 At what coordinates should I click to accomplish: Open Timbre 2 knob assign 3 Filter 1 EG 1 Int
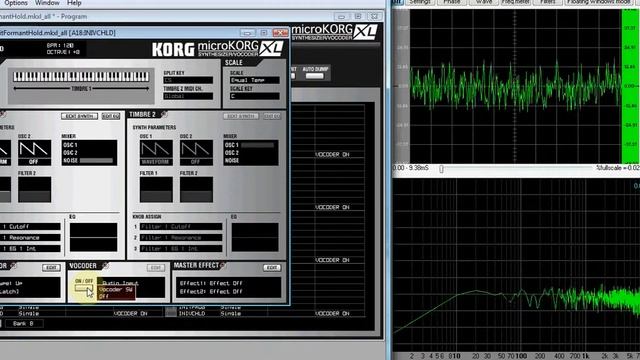(x=181, y=248)
